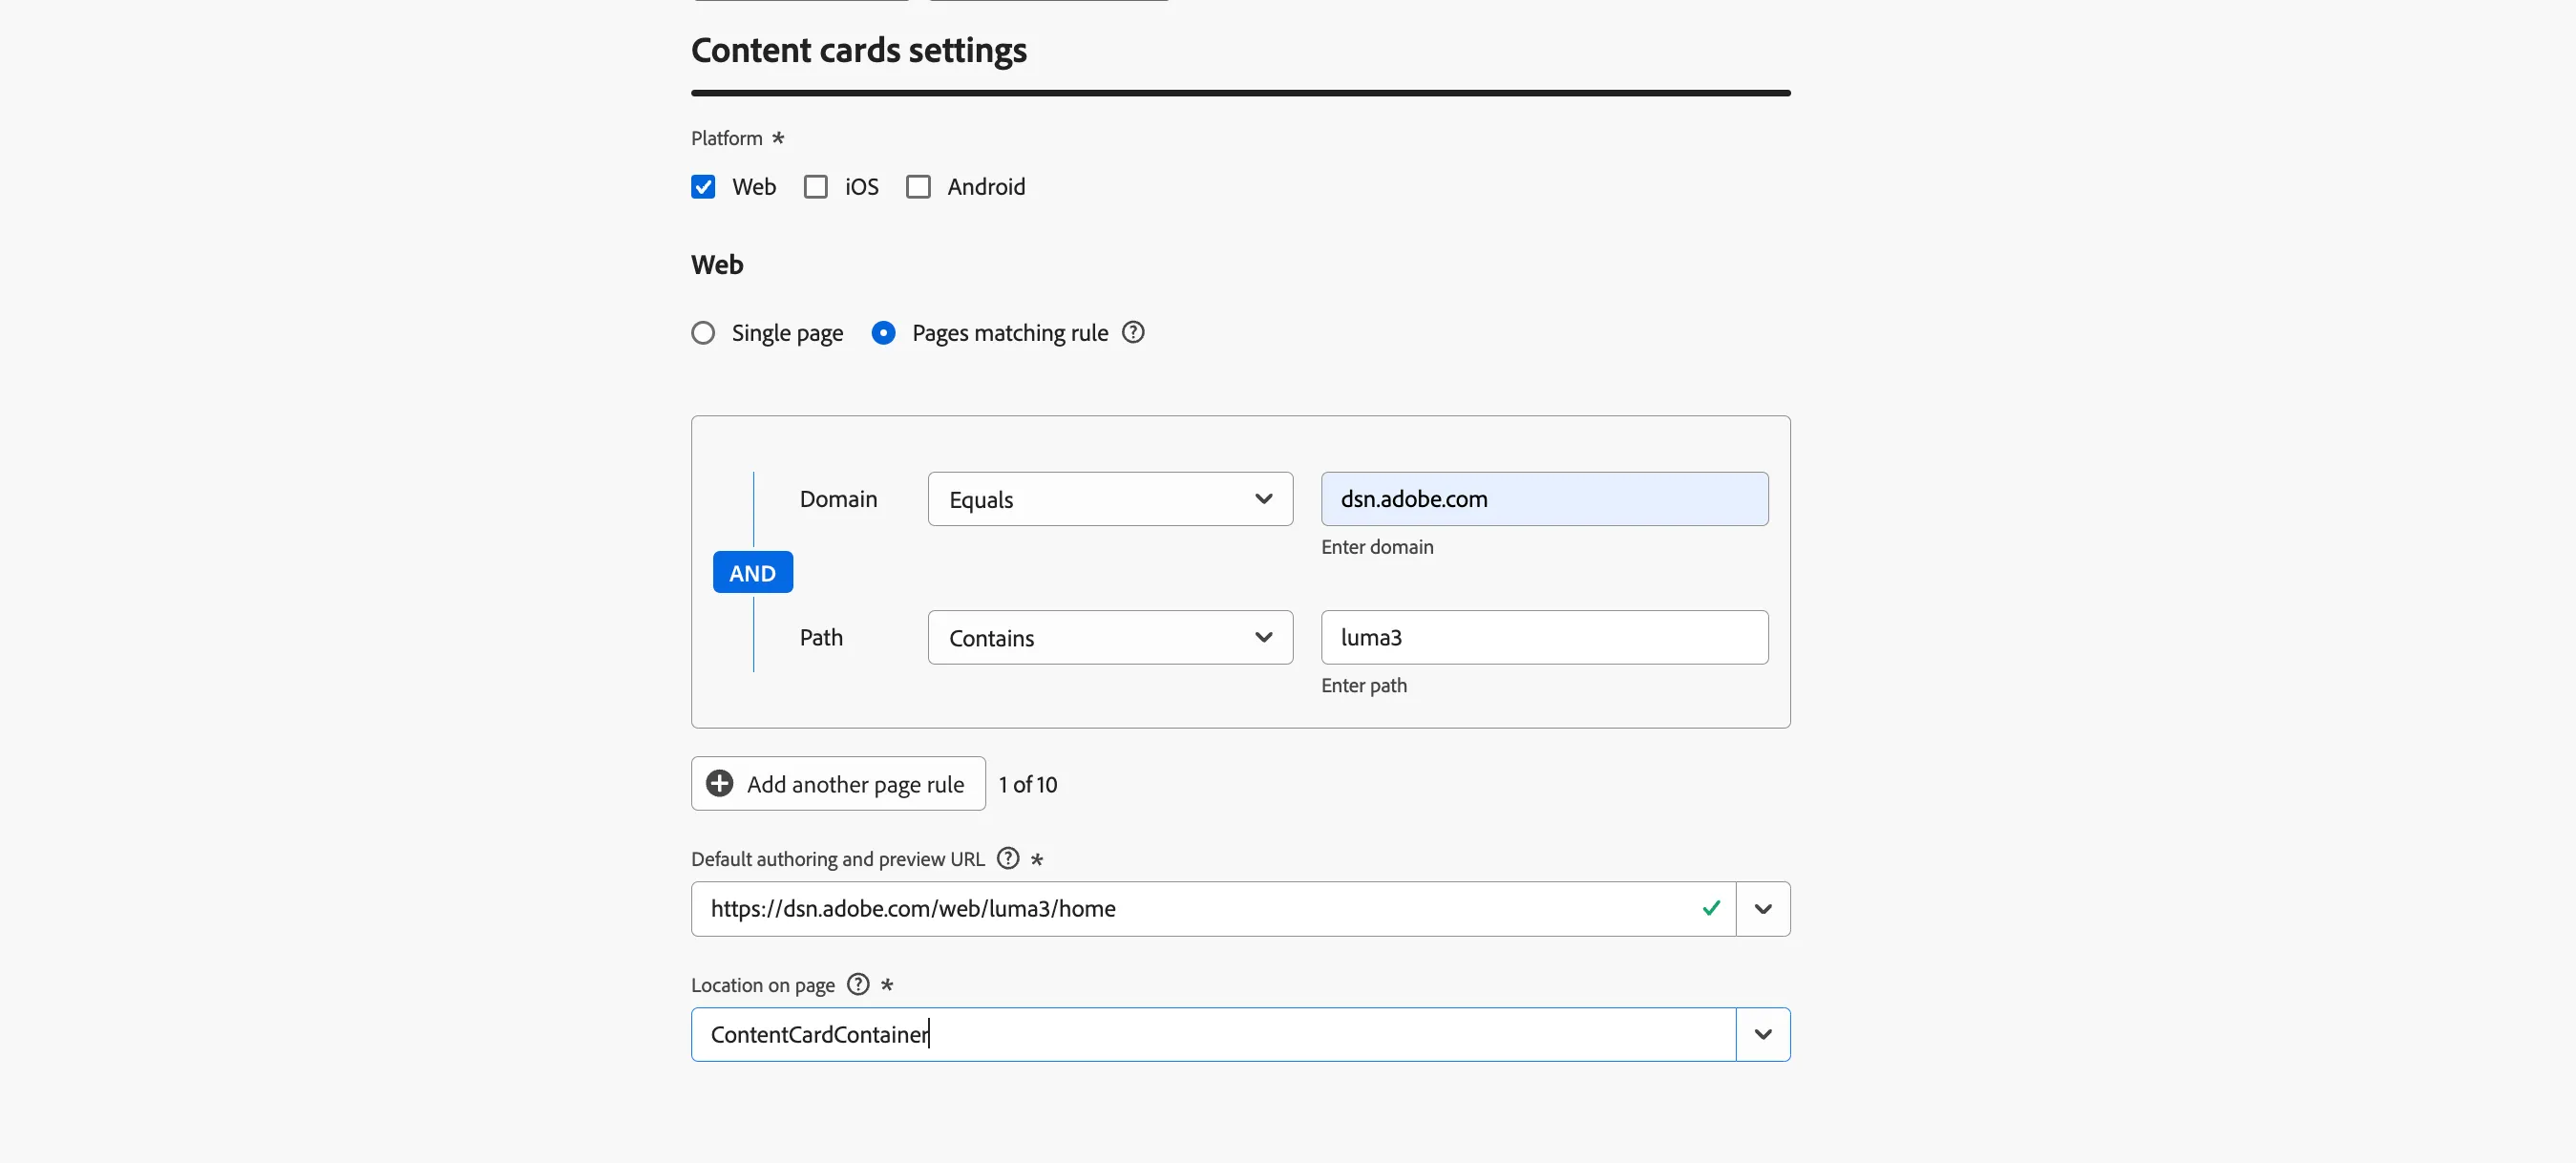This screenshot has height=1163, width=2576.
Task: Toggle the AND operator button
Action: click(x=753, y=573)
